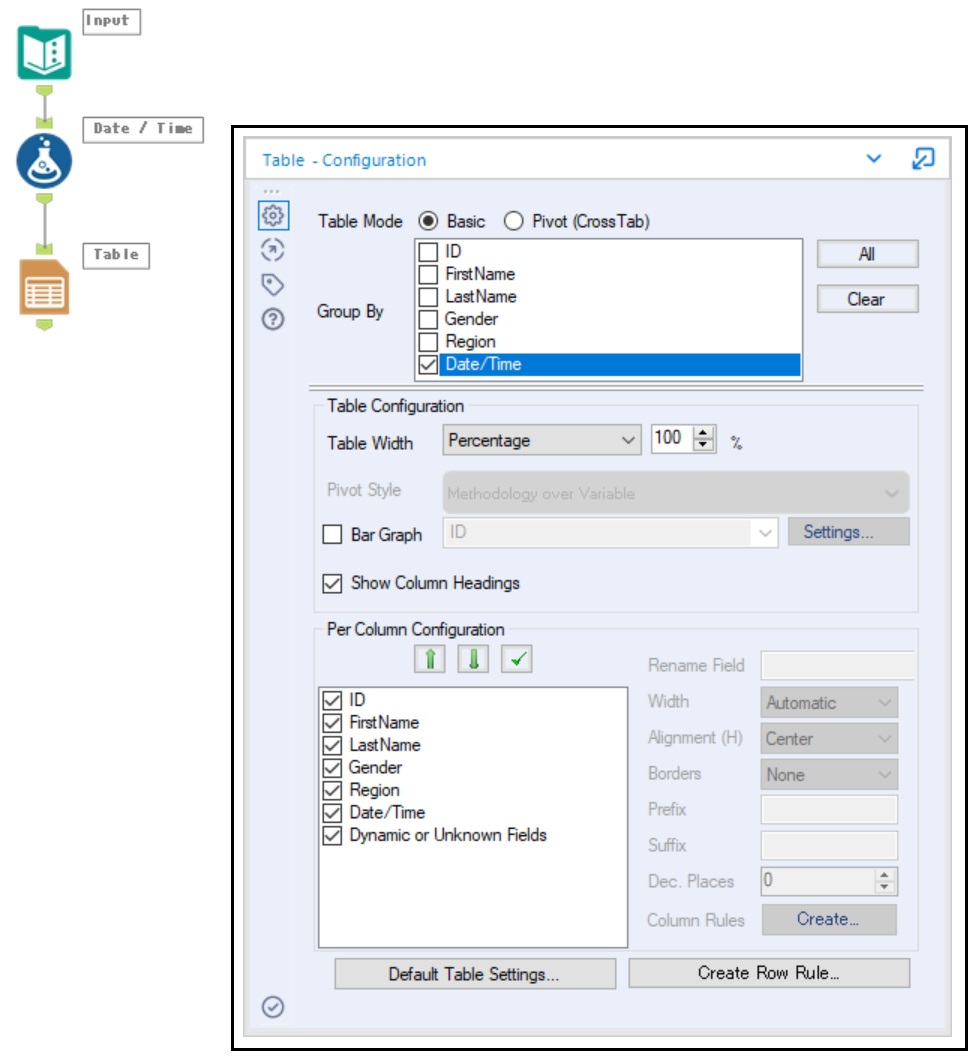Viewport: 980px width, 1060px height.
Task: Toggle Show Column Headings checkbox
Action: point(333,583)
